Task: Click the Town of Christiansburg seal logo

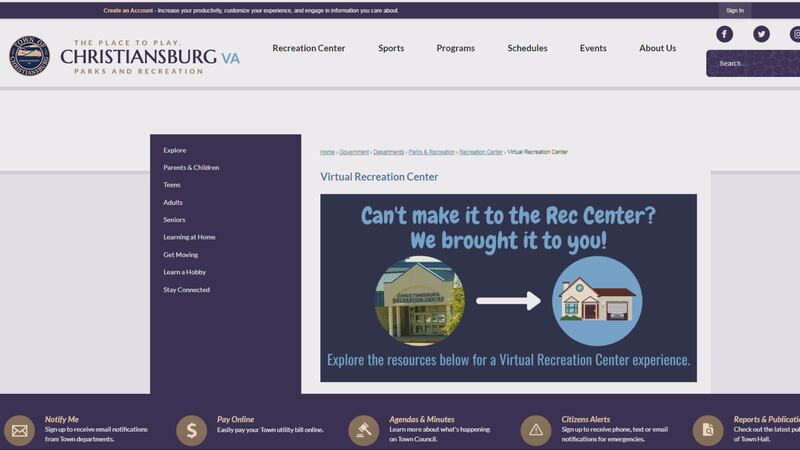Action: tap(29, 56)
